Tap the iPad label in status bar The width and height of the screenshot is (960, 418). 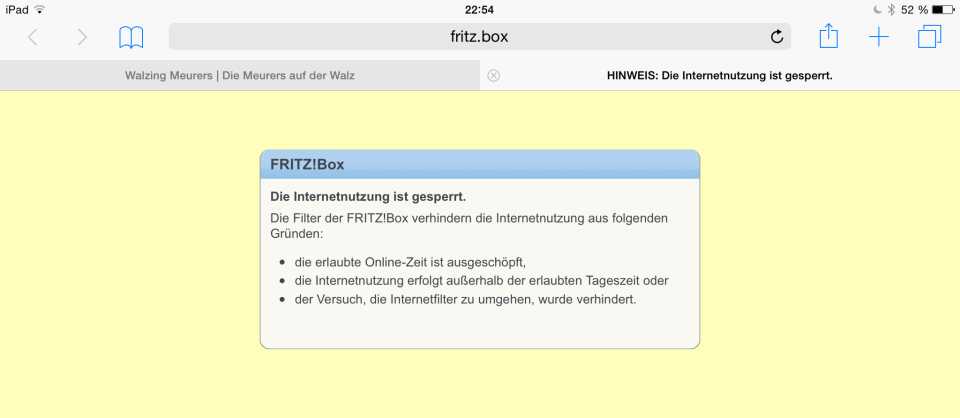[17, 9]
